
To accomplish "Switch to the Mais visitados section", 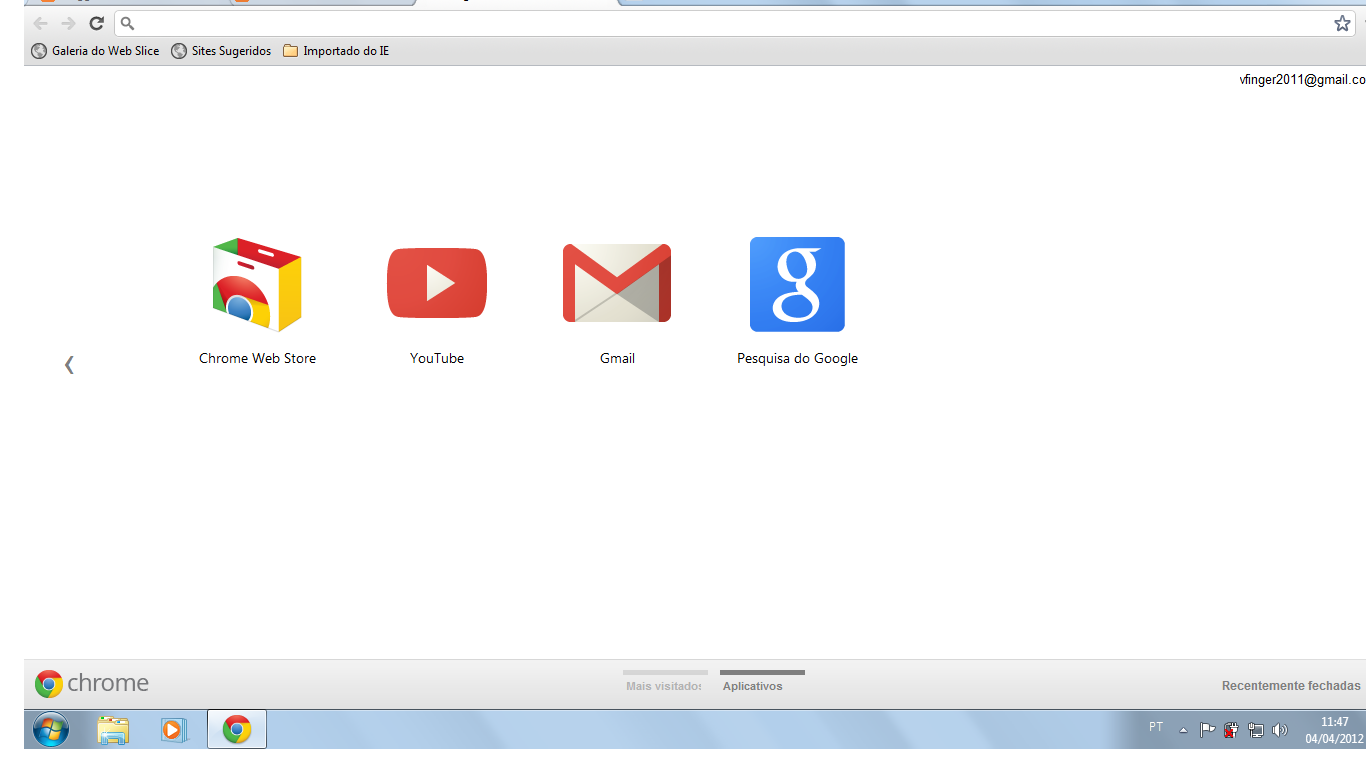I will click(x=664, y=686).
